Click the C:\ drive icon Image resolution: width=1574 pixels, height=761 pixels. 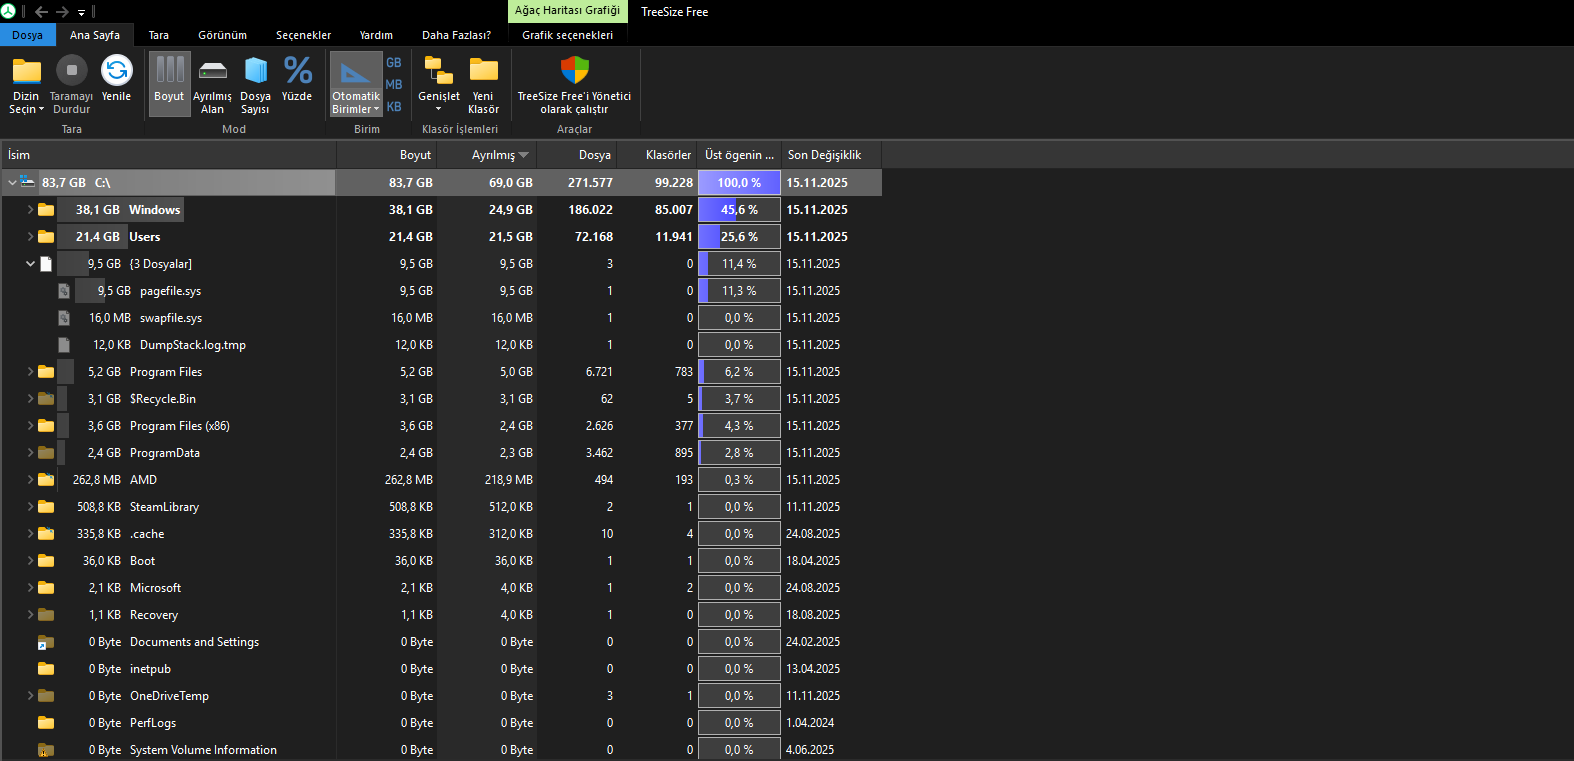28,182
